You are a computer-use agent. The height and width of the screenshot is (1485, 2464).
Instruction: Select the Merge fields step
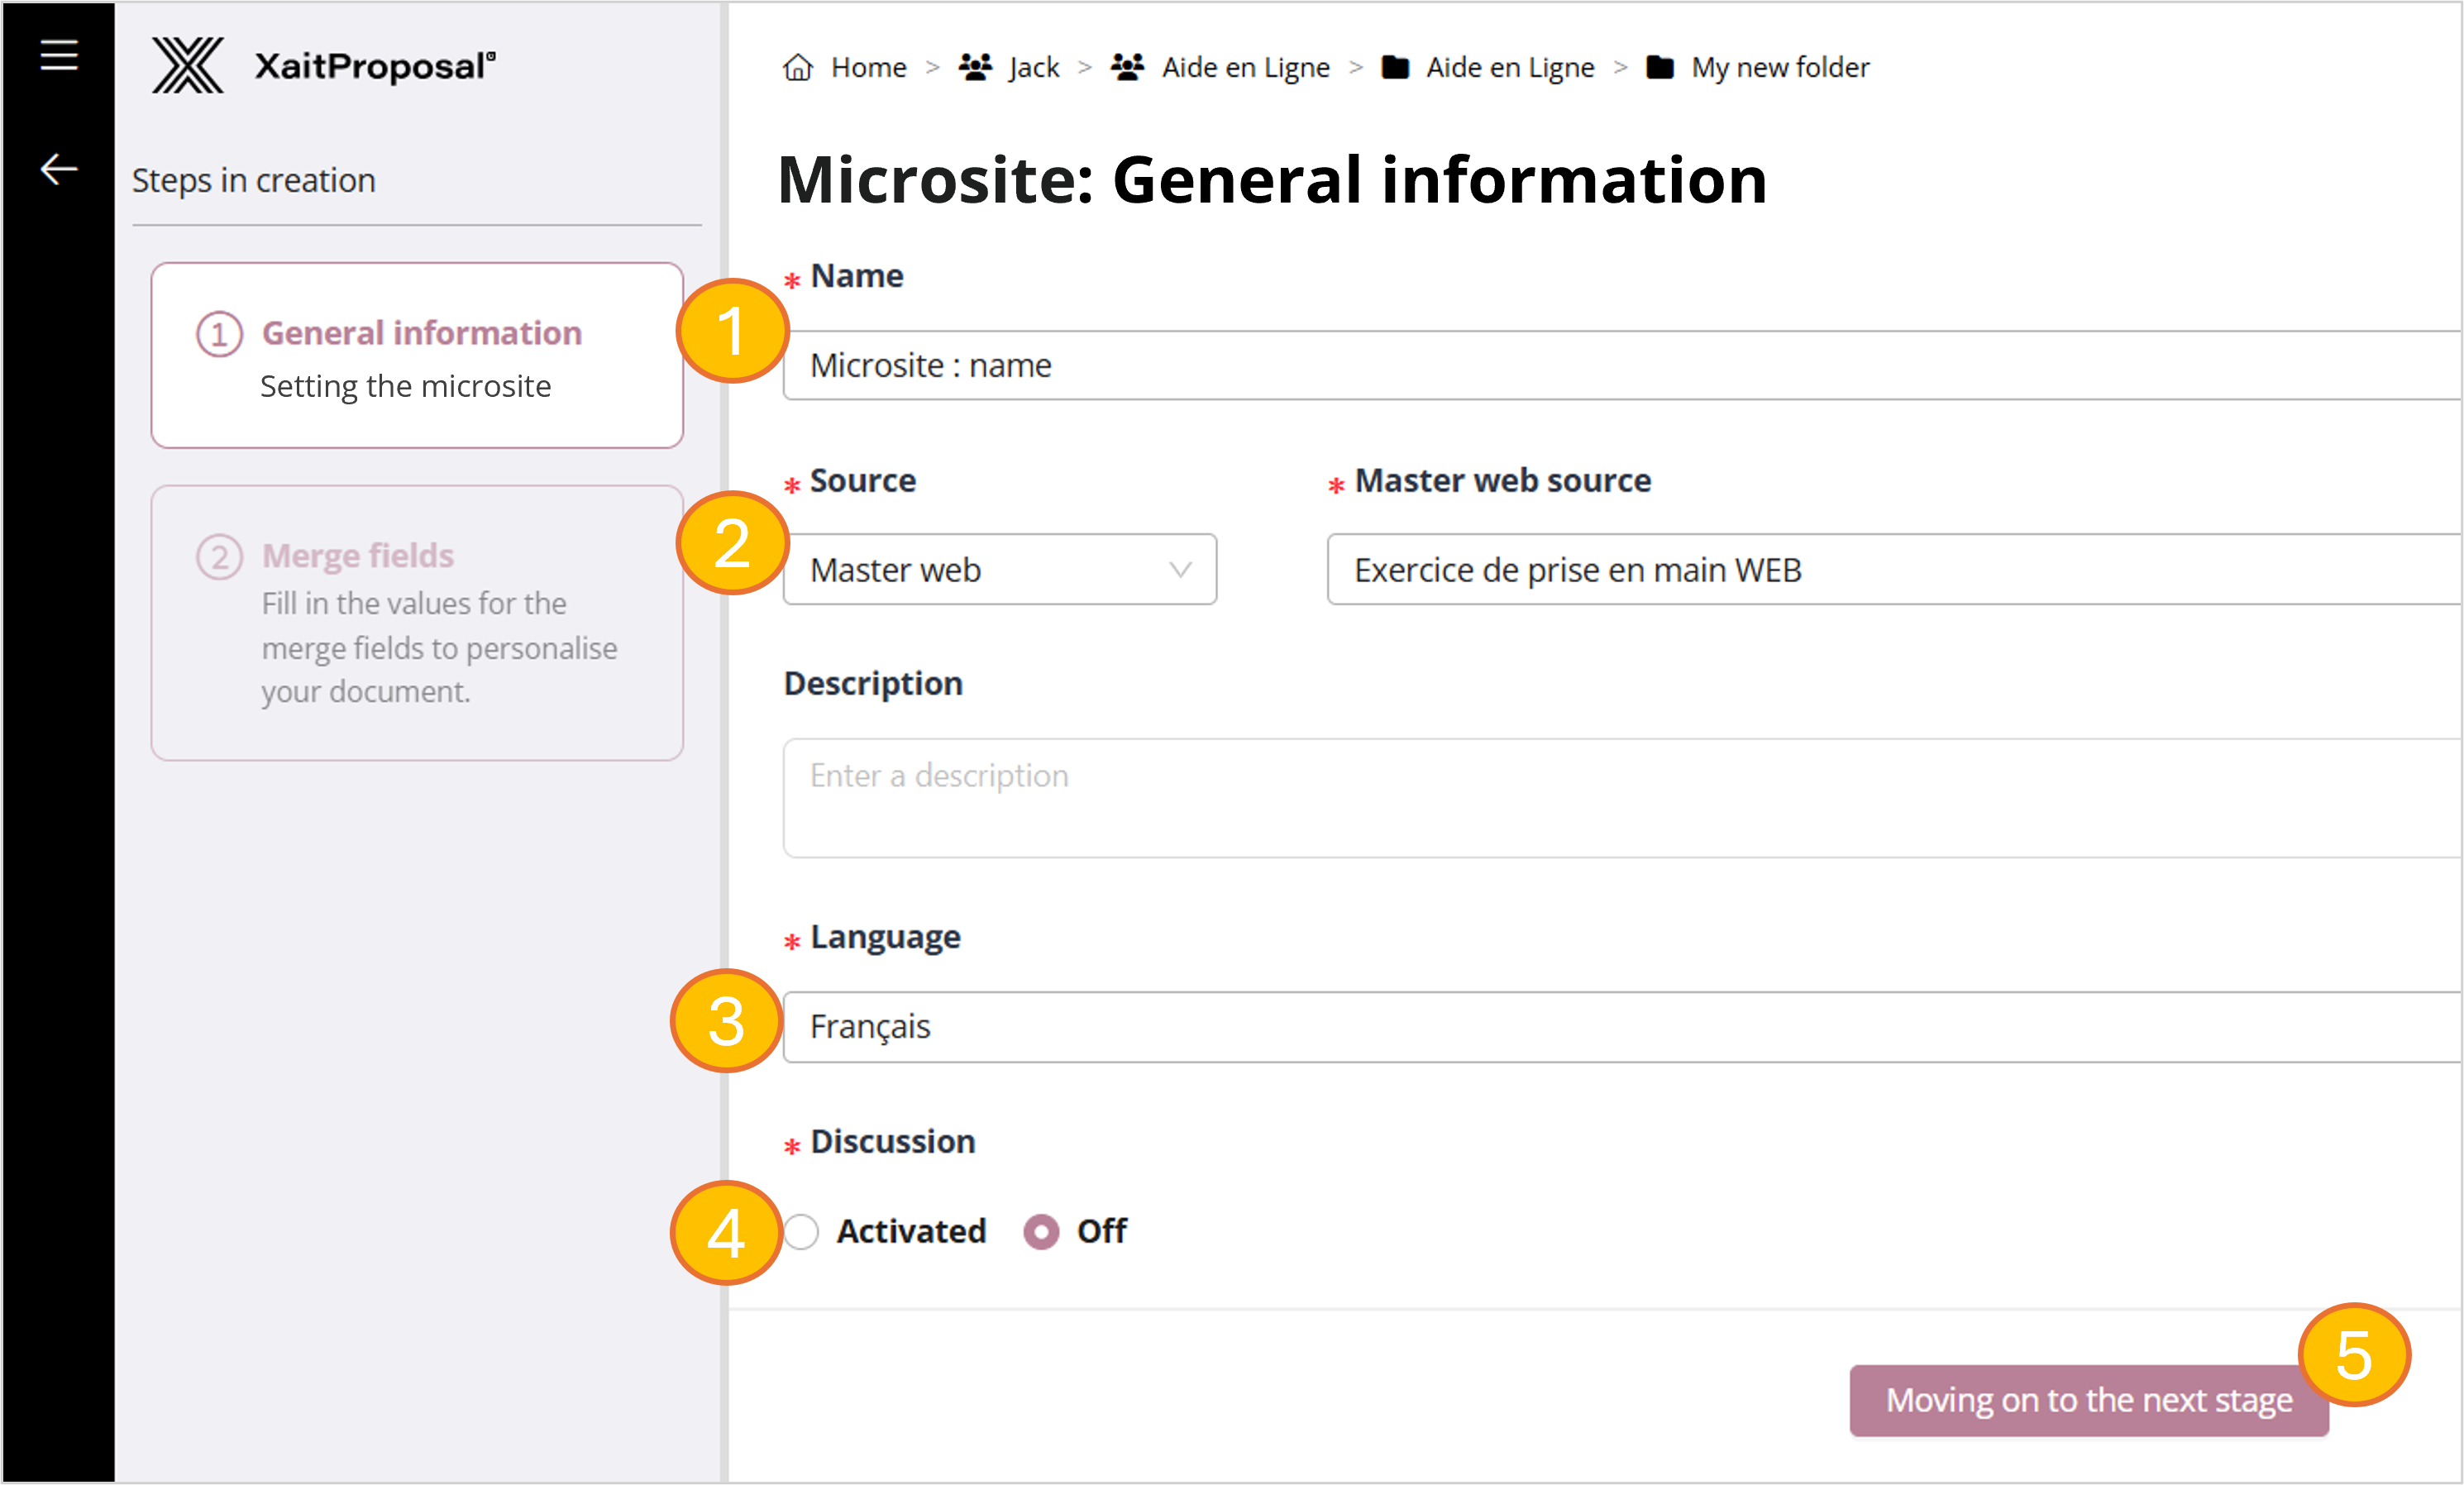417,622
